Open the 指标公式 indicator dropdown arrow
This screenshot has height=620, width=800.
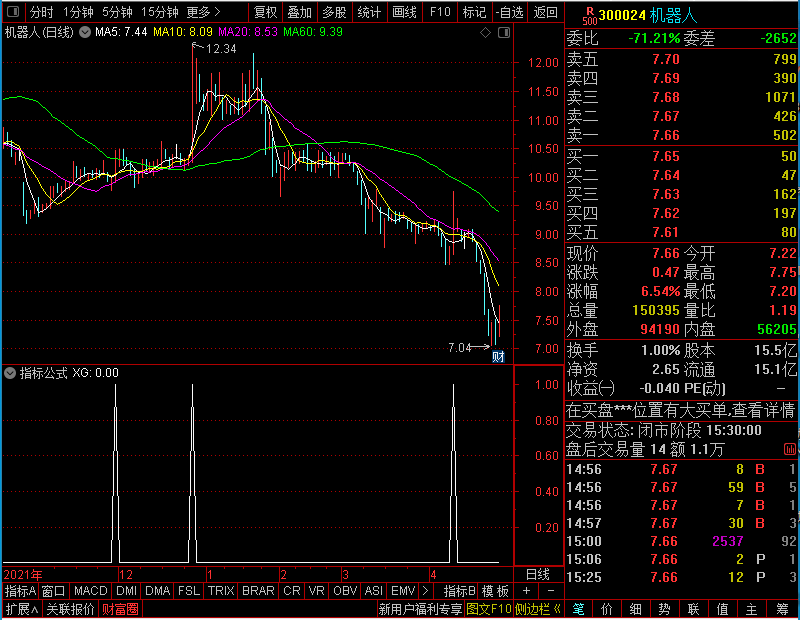10,373
